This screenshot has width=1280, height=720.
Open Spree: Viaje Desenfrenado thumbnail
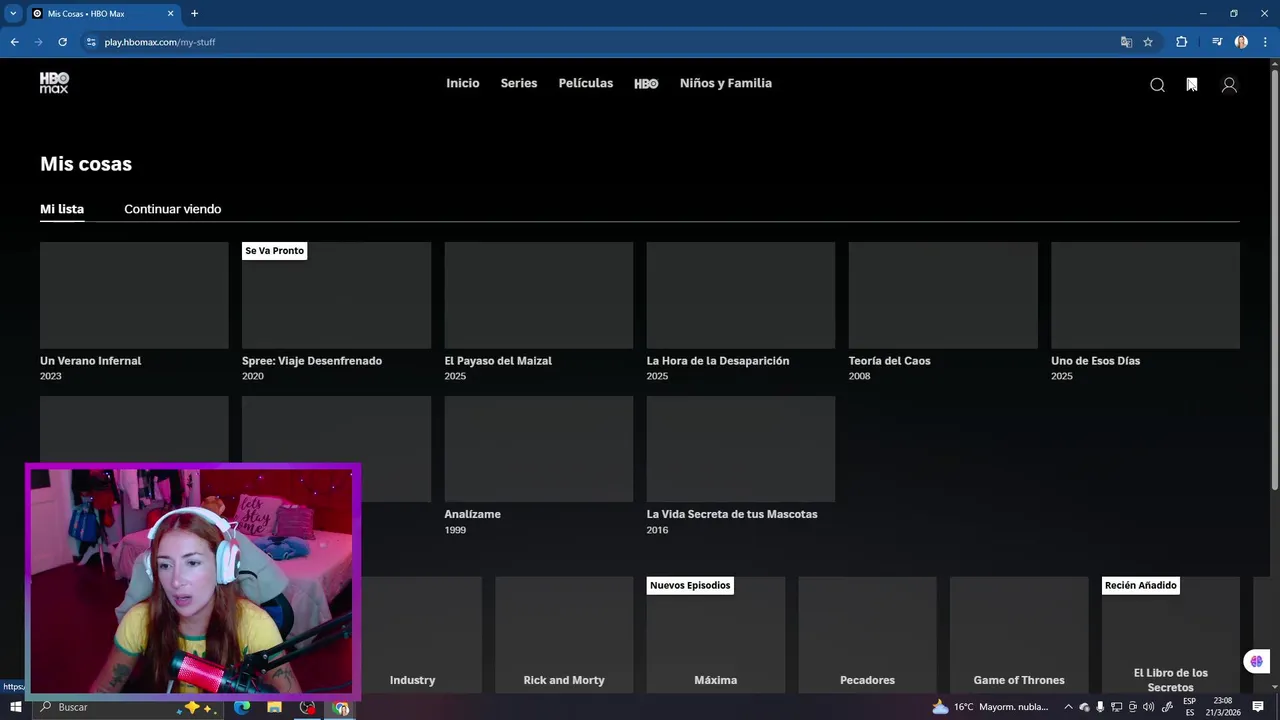pyautogui.click(x=336, y=295)
